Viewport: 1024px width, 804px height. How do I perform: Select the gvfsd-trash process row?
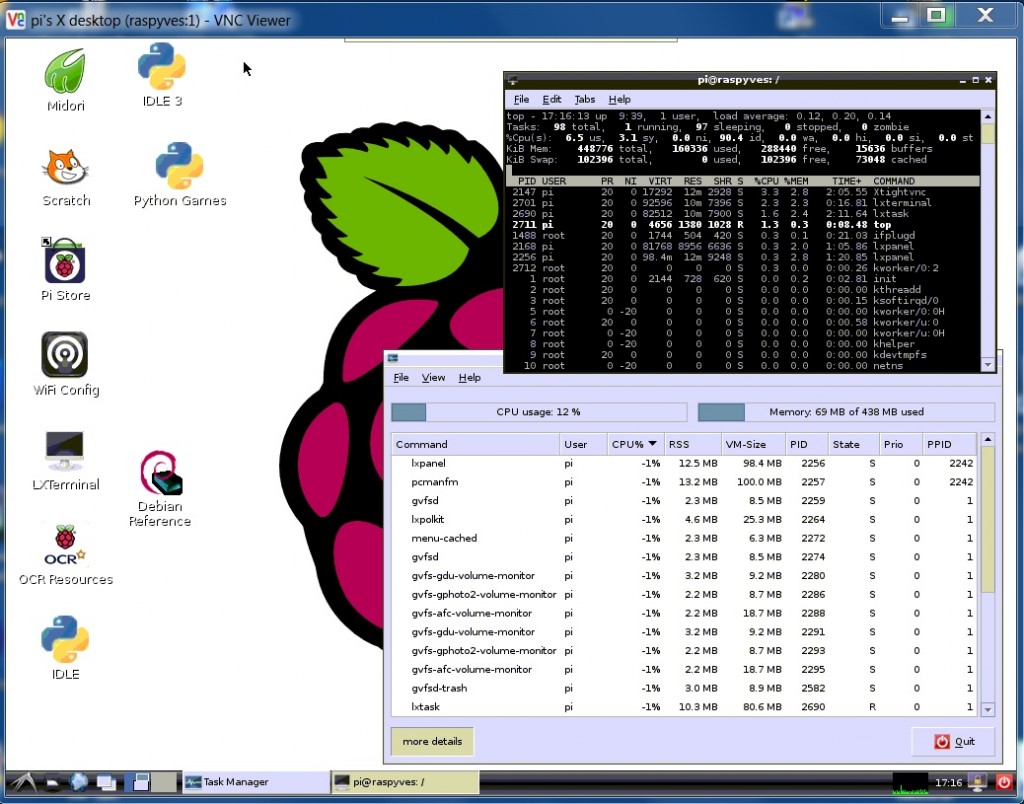click(684, 688)
